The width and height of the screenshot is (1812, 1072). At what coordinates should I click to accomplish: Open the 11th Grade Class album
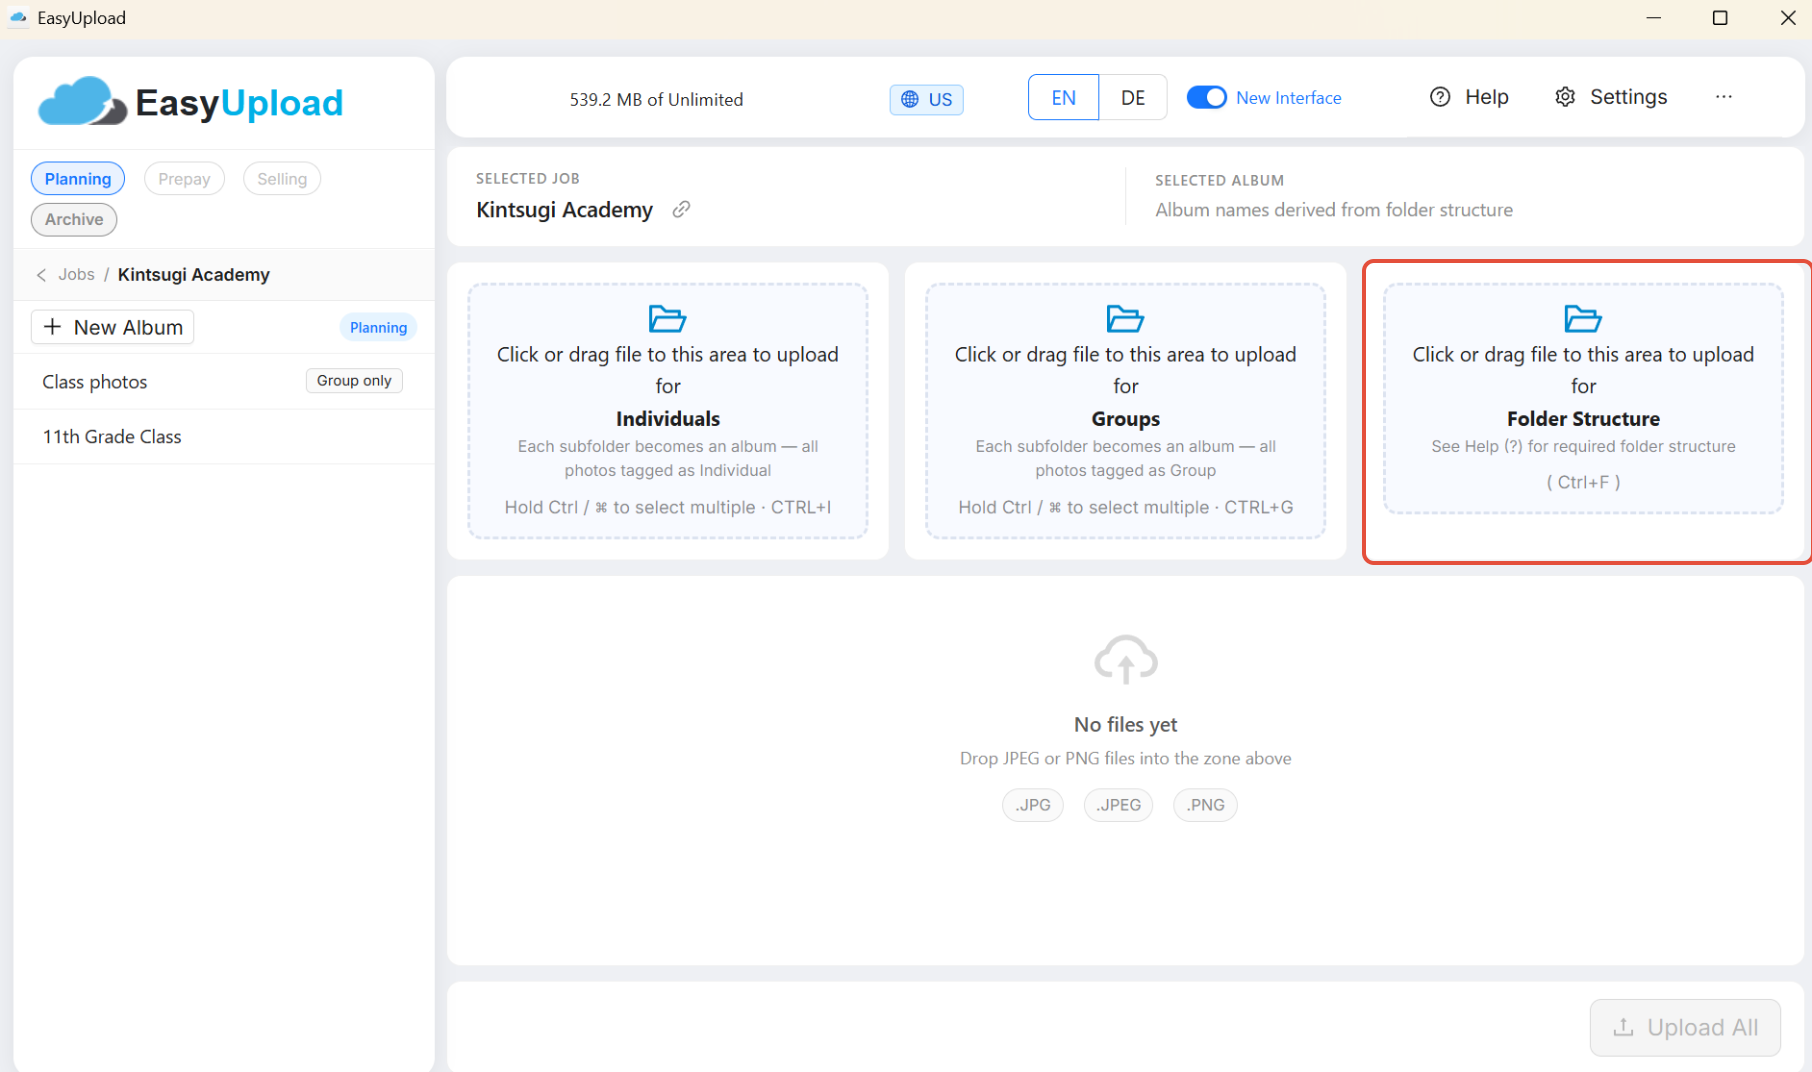(x=224, y=437)
